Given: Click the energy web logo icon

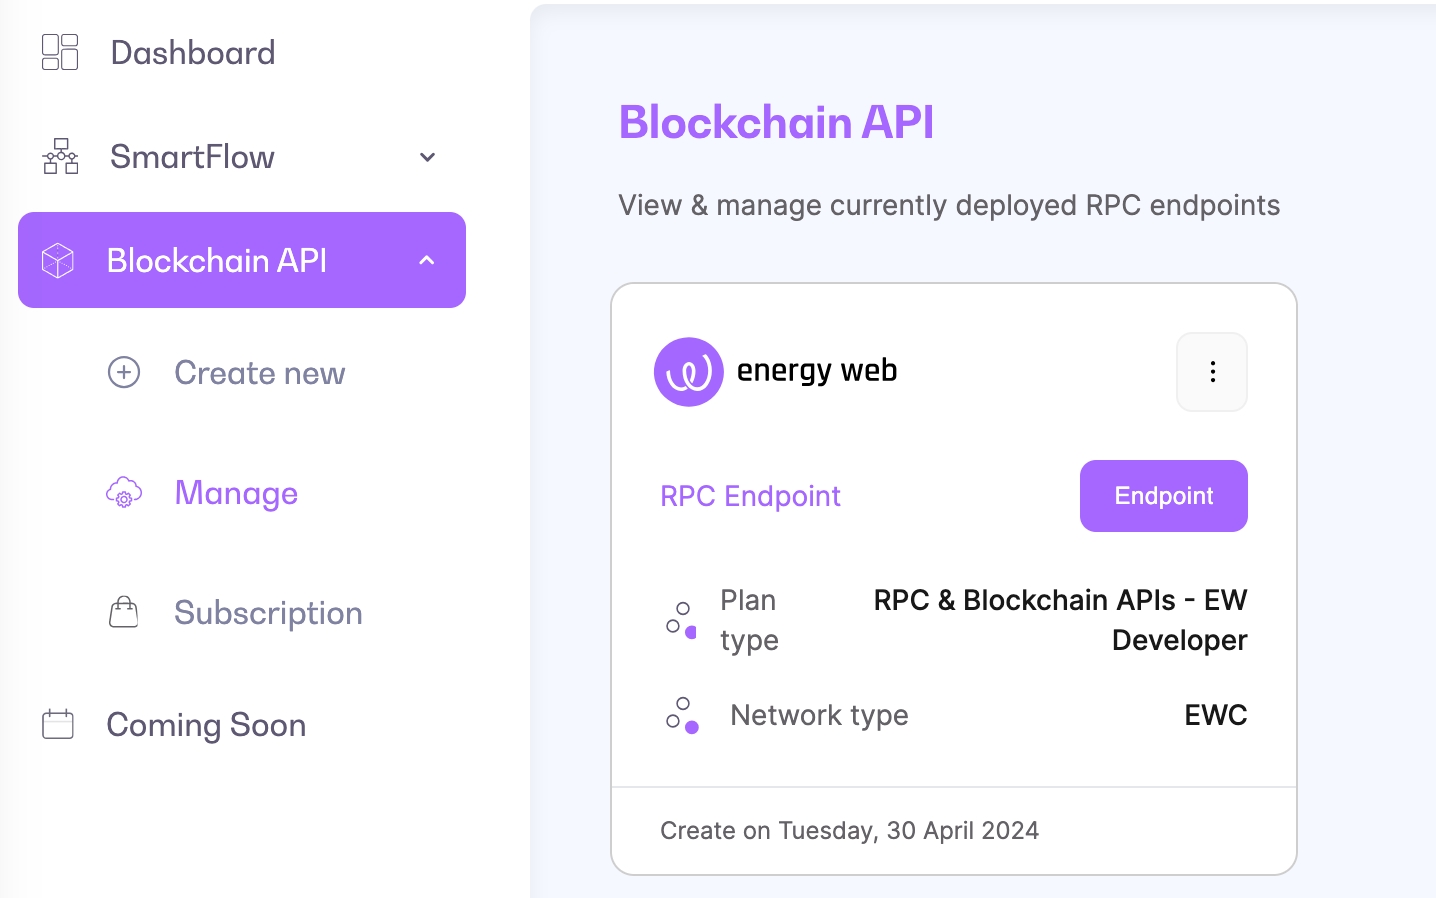Looking at the screenshot, I should coord(688,372).
